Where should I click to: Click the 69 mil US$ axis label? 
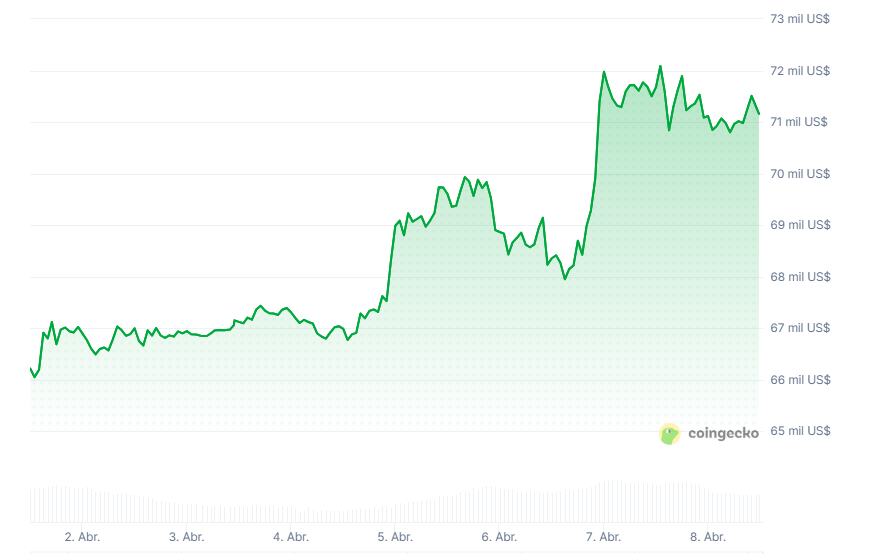pyautogui.click(x=800, y=225)
